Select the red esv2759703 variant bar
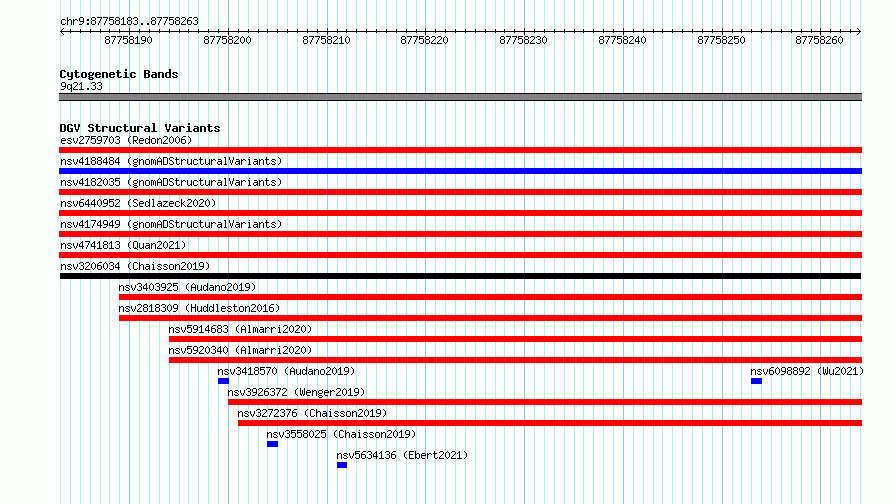 [460, 150]
